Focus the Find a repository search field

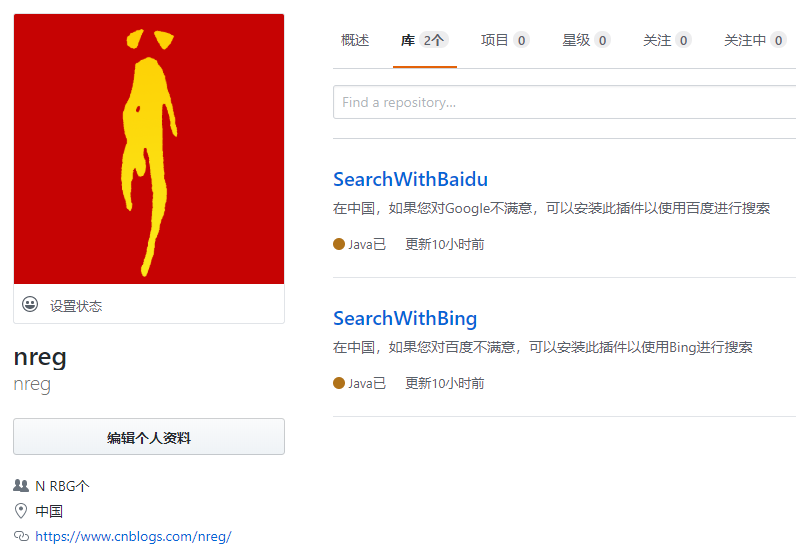click(x=565, y=102)
